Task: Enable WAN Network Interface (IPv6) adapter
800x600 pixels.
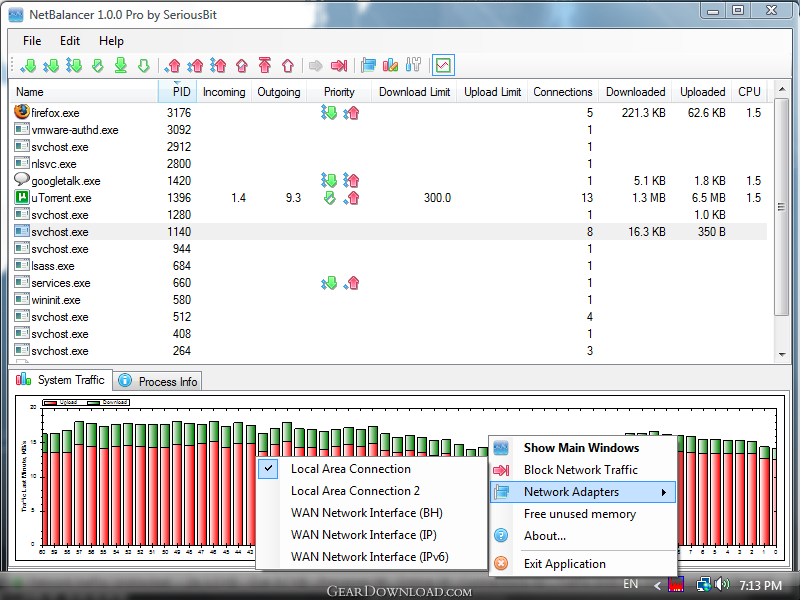Action: 372,557
